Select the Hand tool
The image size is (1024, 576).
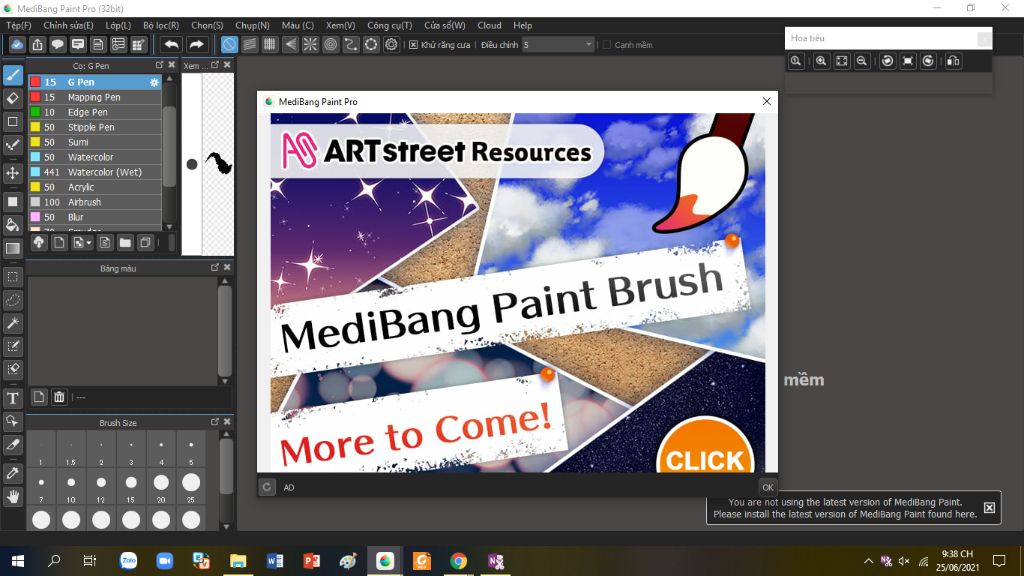click(12, 497)
